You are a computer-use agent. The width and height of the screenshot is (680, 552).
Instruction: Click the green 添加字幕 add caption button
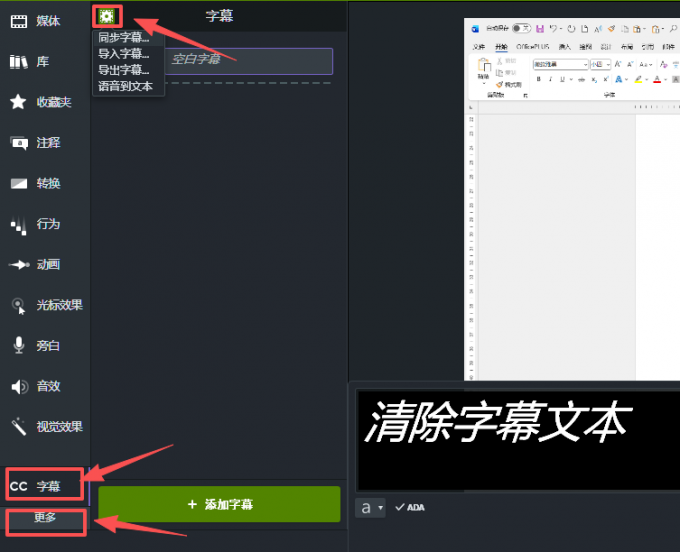coord(219,504)
